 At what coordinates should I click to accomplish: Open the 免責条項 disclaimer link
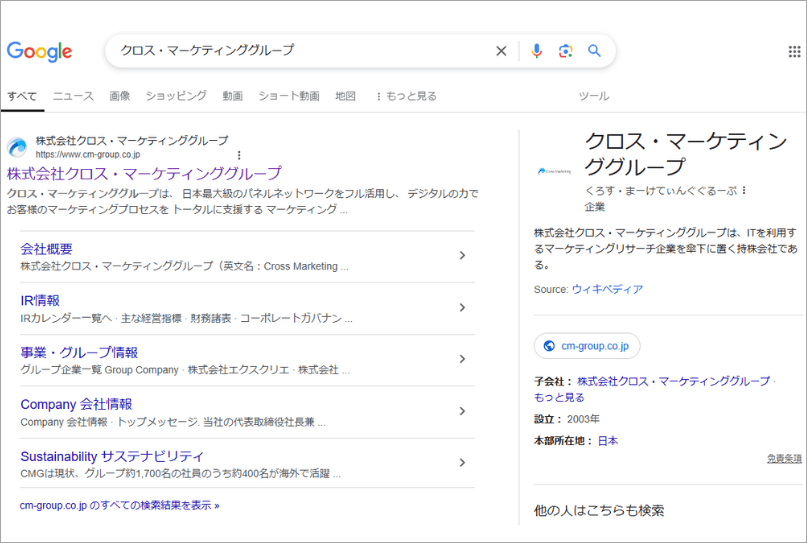click(x=784, y=459)
